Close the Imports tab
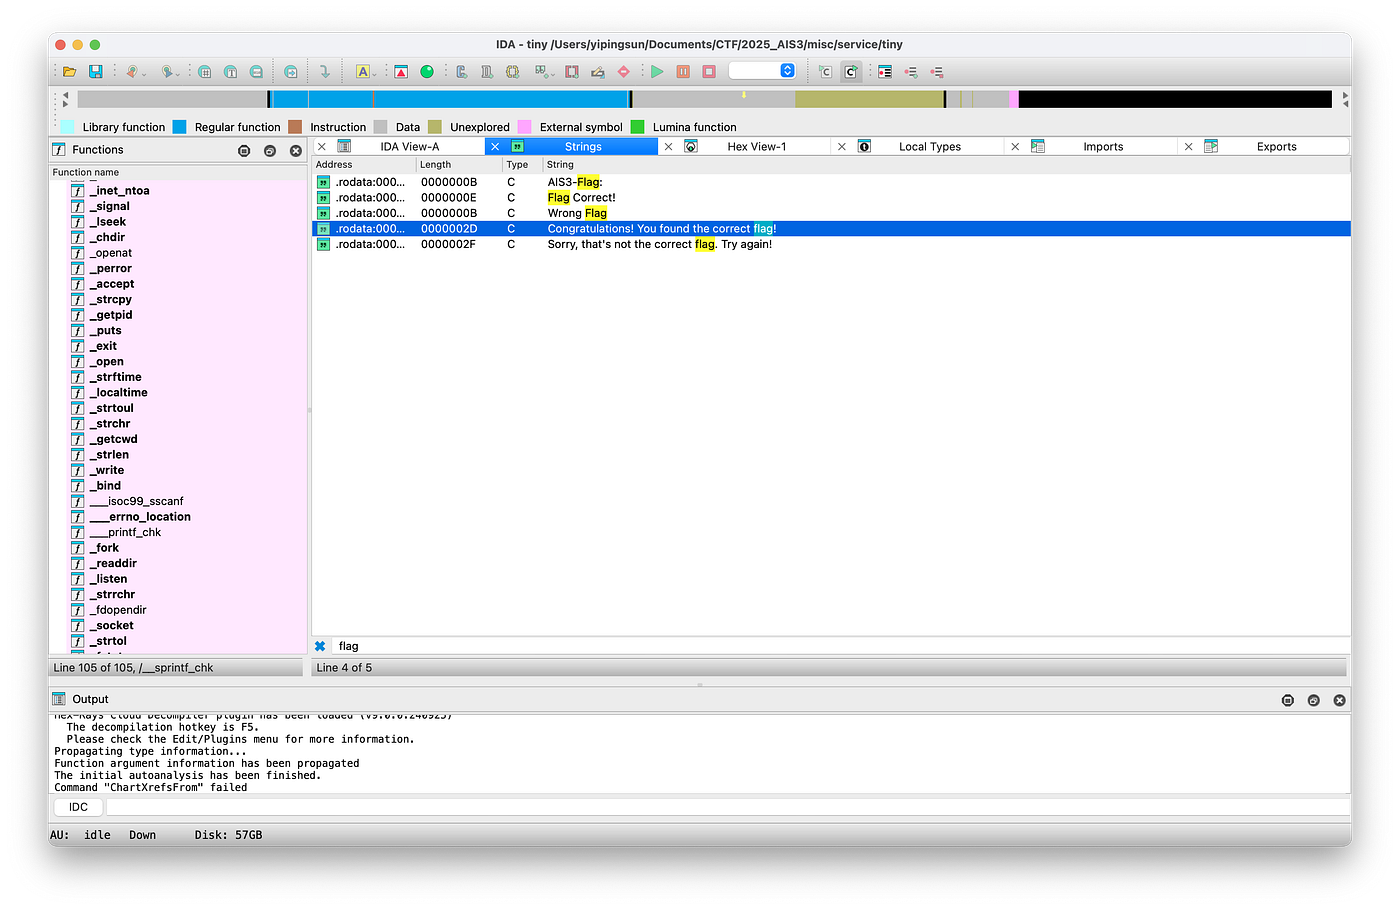1400x910 pixels. [1015, 147]
